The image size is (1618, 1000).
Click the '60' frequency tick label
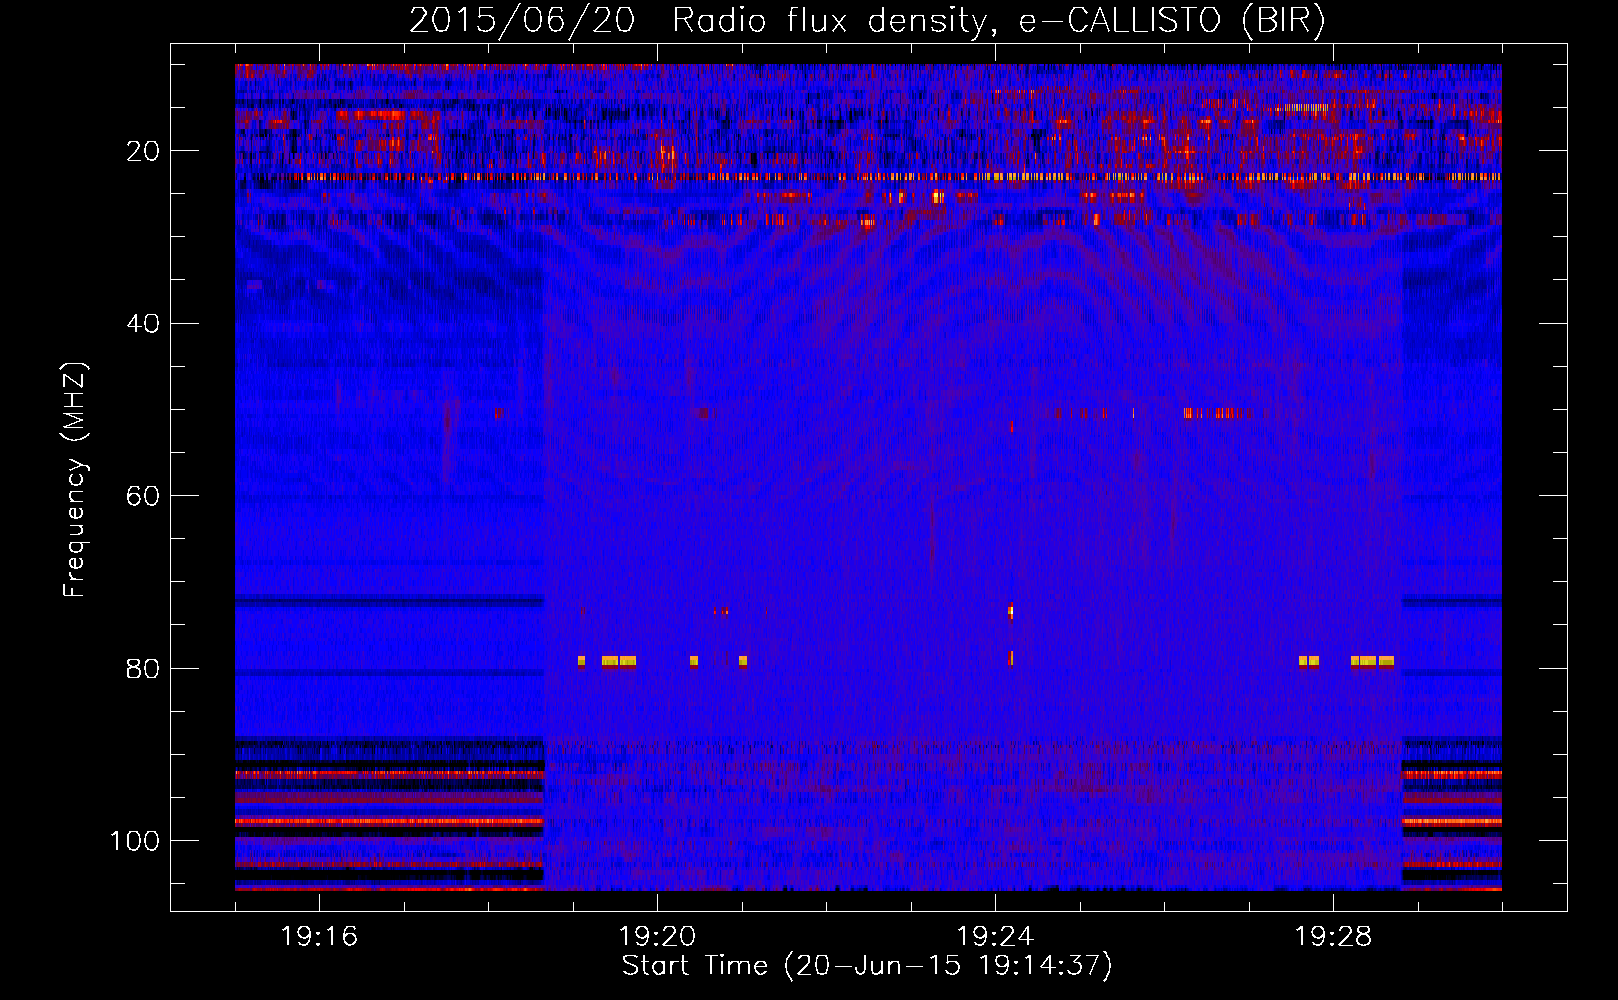click(x=144, y=496)
